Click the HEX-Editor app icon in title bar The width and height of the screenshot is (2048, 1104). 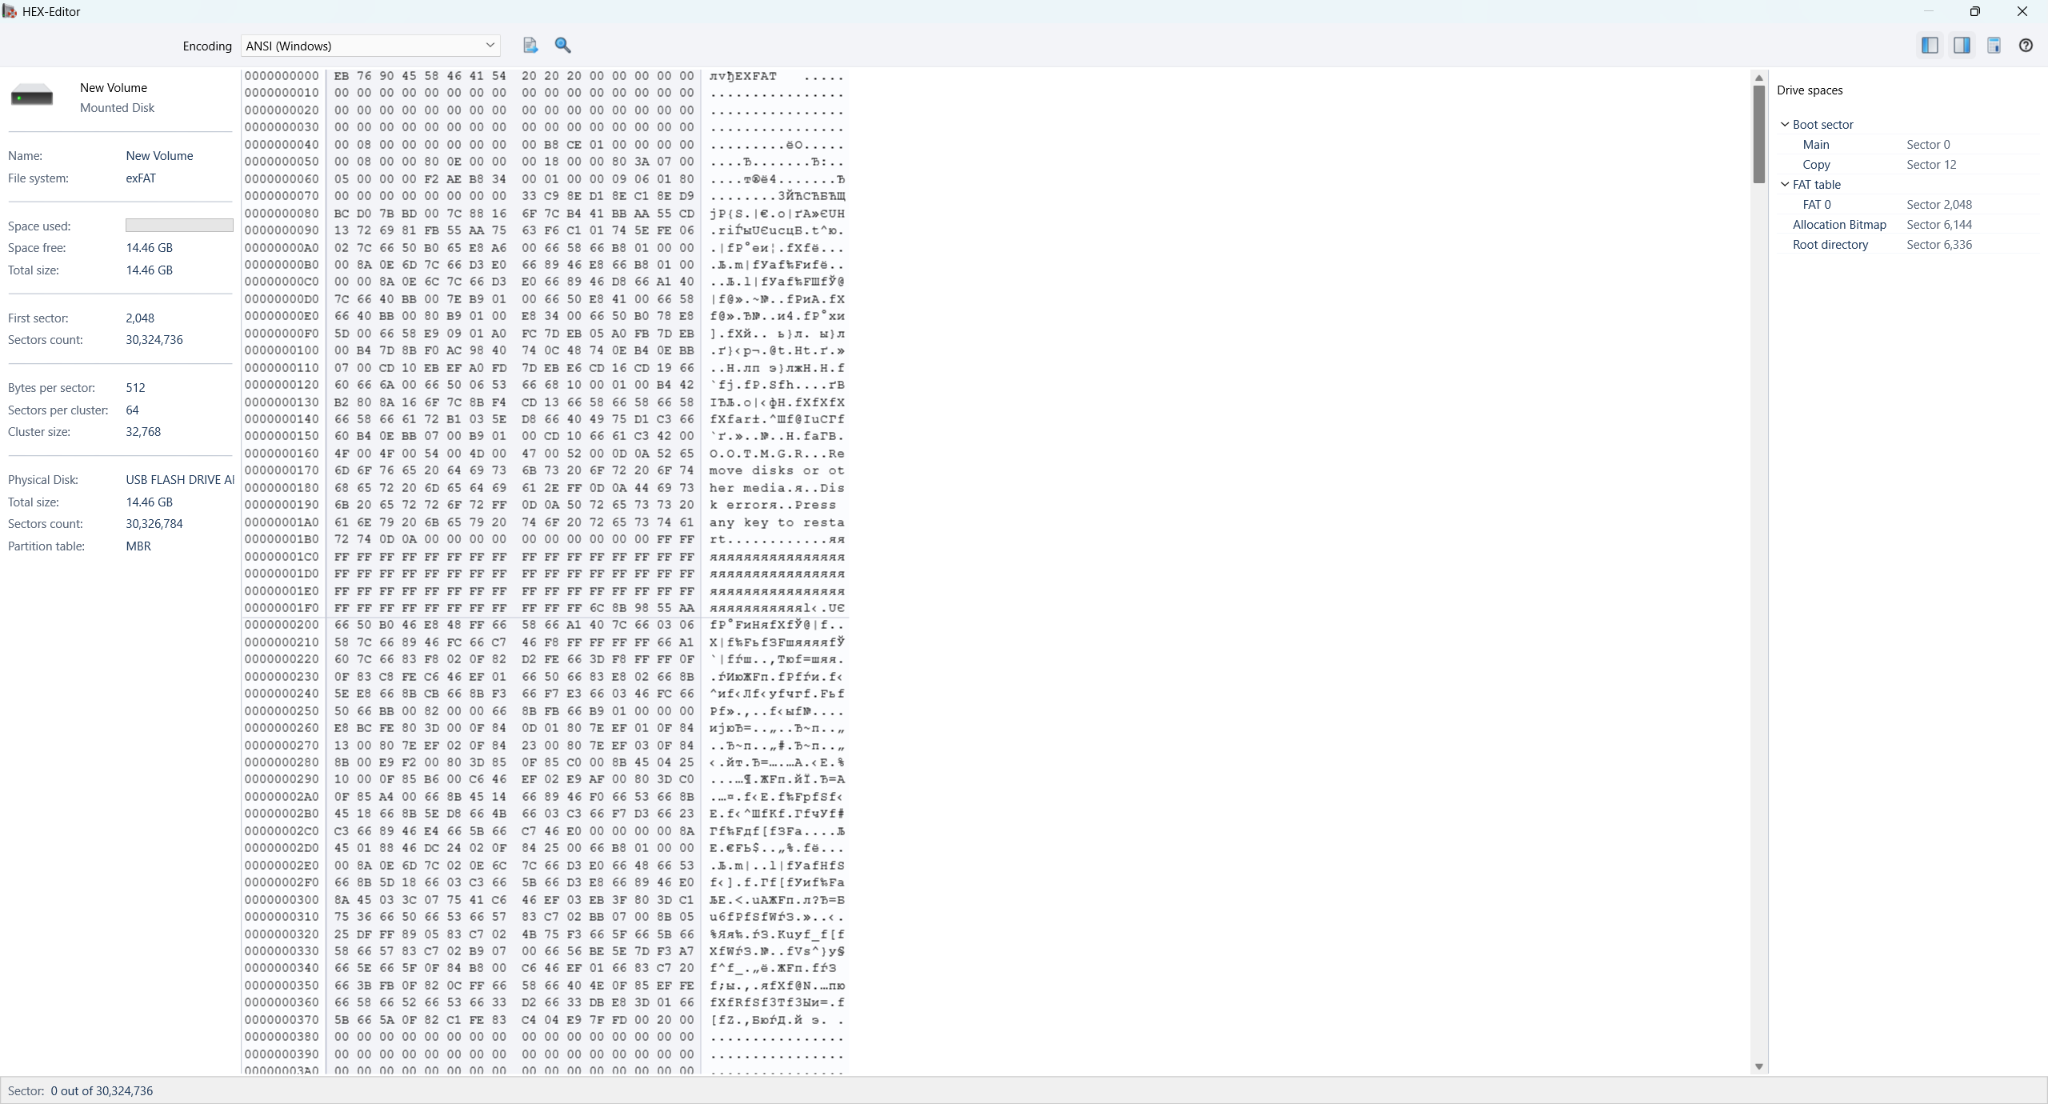[10, 11]
